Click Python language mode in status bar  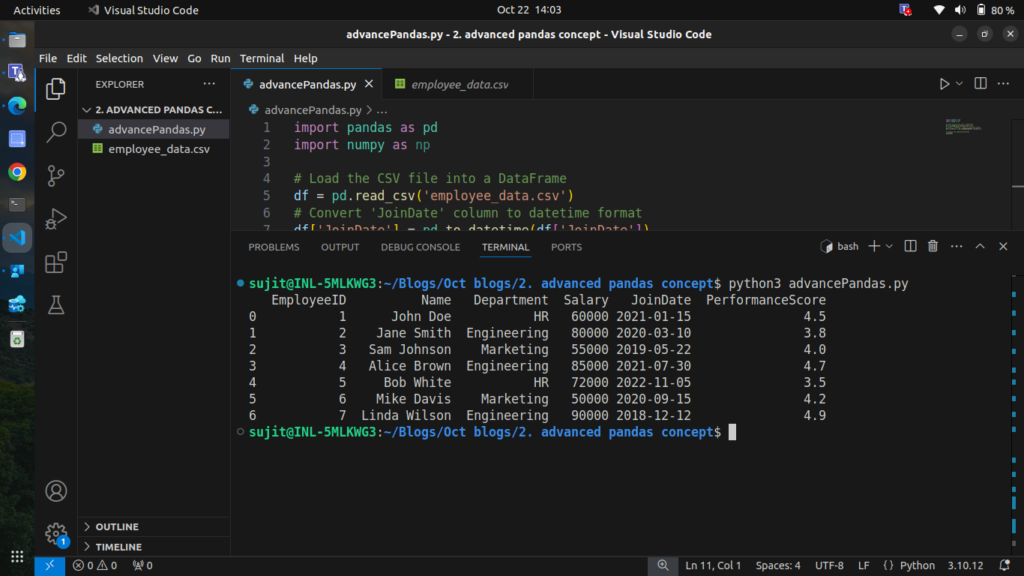(917, 566)
